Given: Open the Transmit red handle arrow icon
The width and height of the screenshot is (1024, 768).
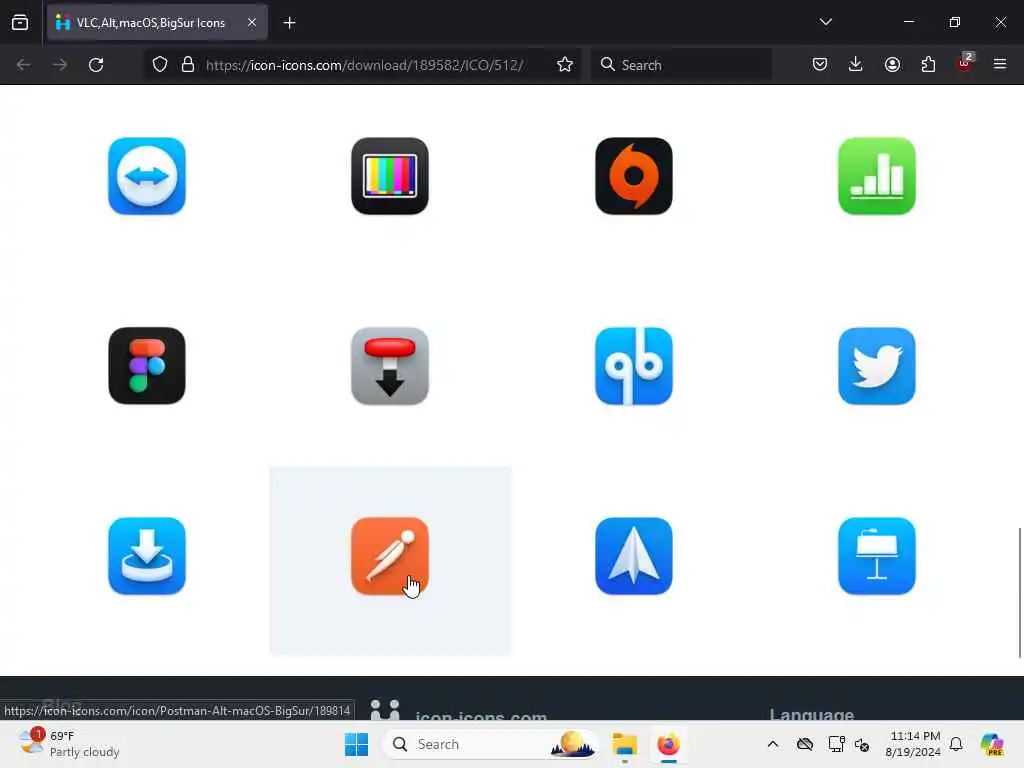Looking at the screenshot, I should [x=390, y=366].
